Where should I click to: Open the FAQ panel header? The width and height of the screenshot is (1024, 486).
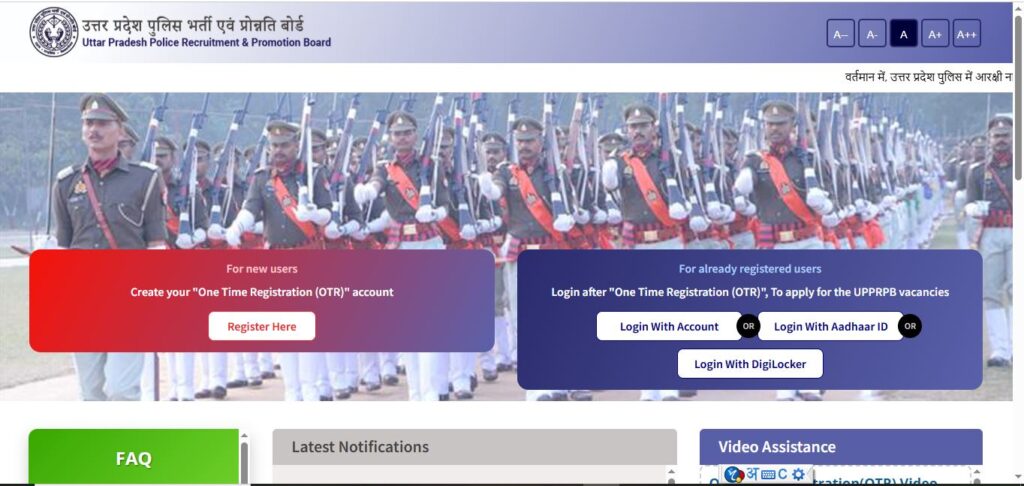click(x=134, y=457)
